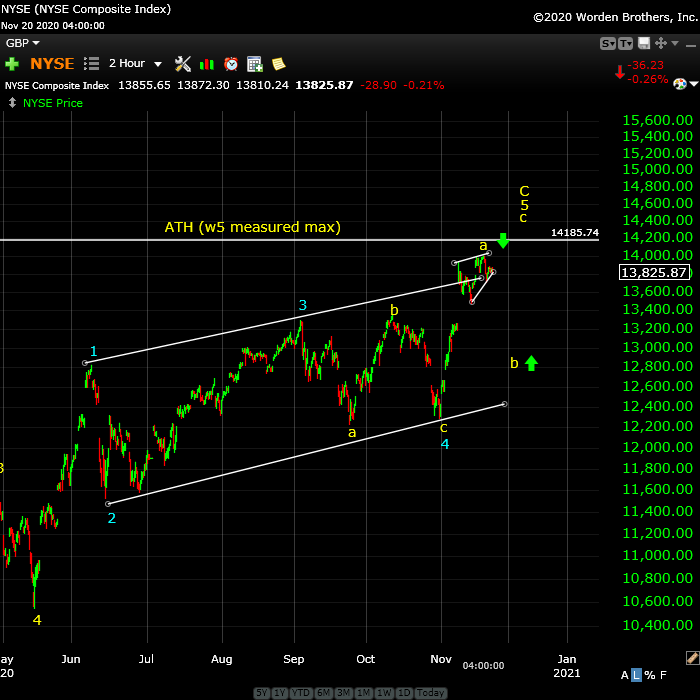Open the 2 Hour time frame dropdown

pyautogui.click(x=135, y=63)
